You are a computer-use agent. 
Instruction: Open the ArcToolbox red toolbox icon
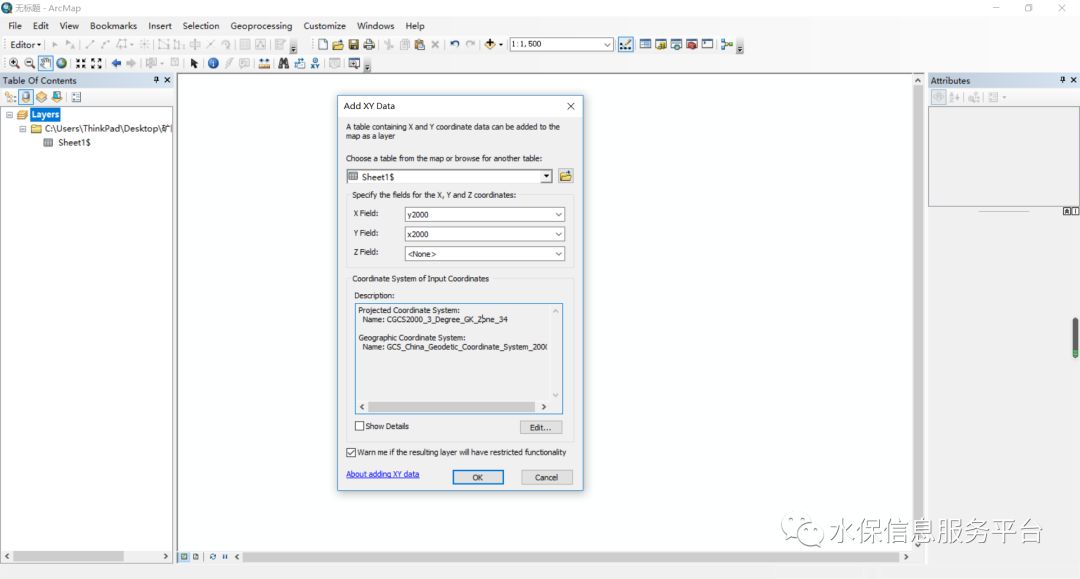692,44
